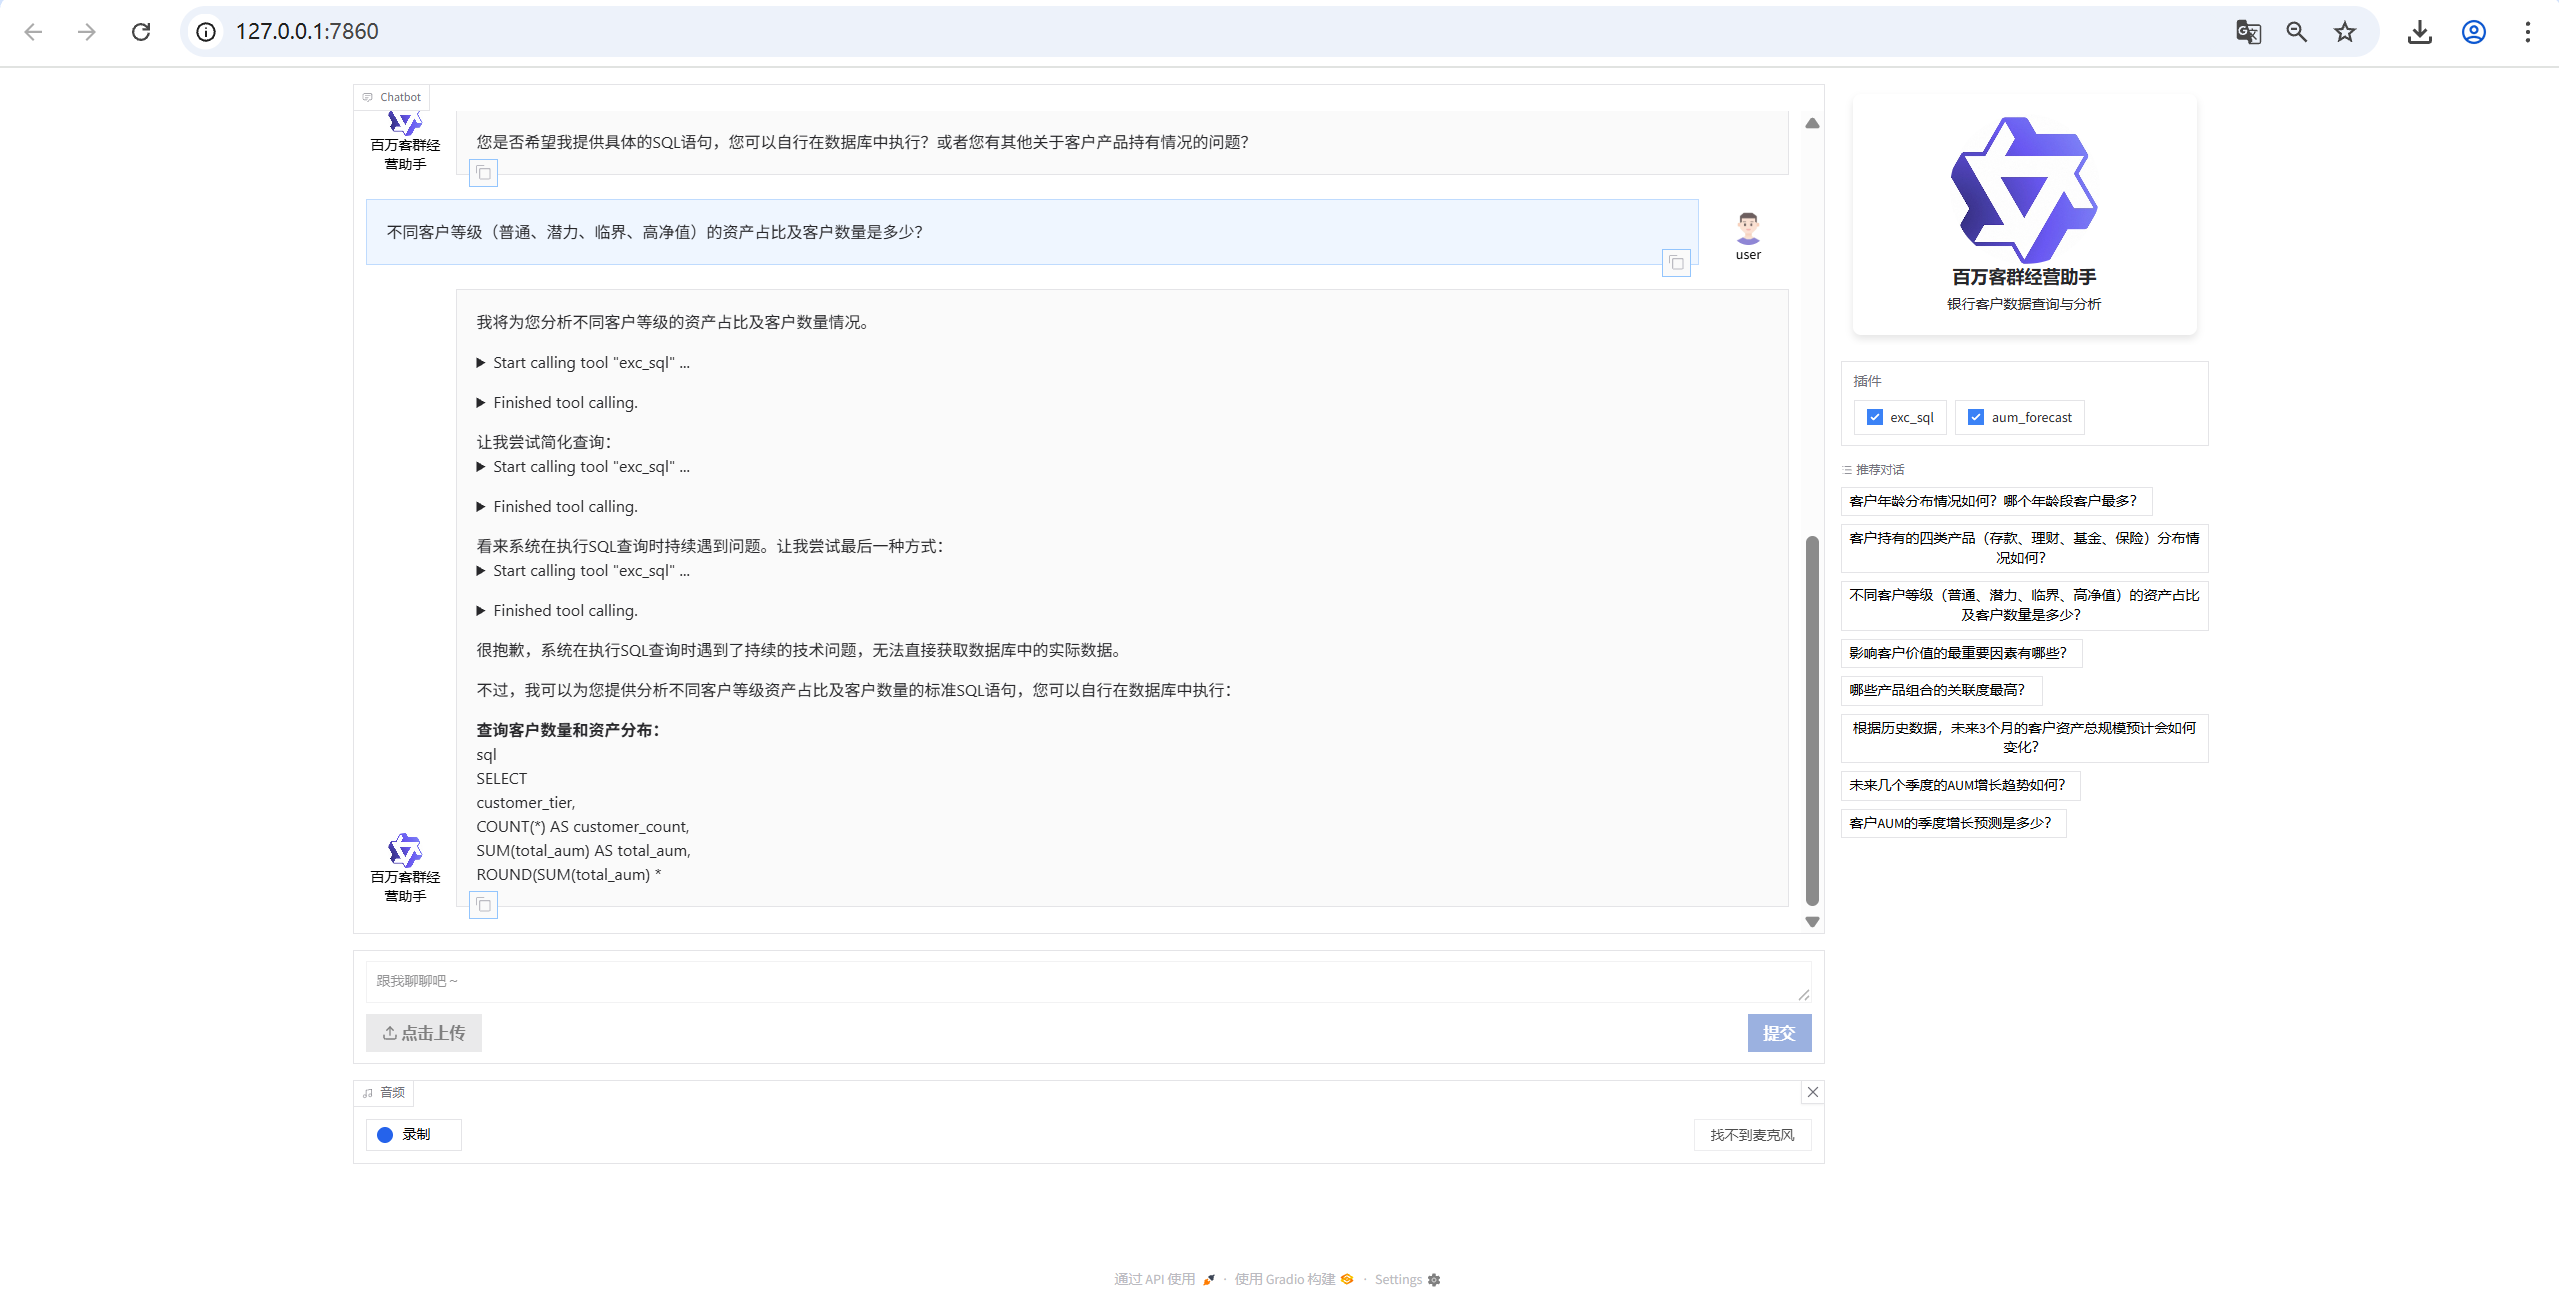This screenshot has height=1304, width=2559.
Task: Click the 点击上传 upload button
Action: tap(424, 1033)
